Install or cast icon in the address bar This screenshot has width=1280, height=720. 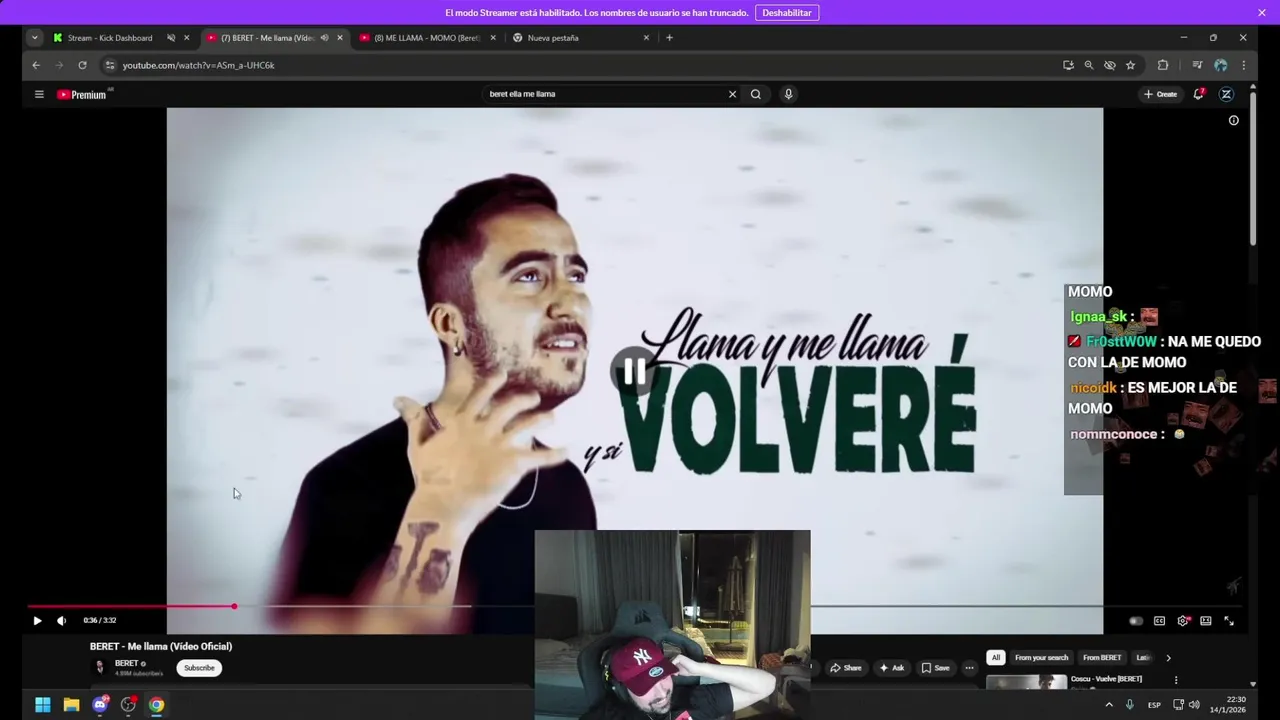pos(1068,65)
